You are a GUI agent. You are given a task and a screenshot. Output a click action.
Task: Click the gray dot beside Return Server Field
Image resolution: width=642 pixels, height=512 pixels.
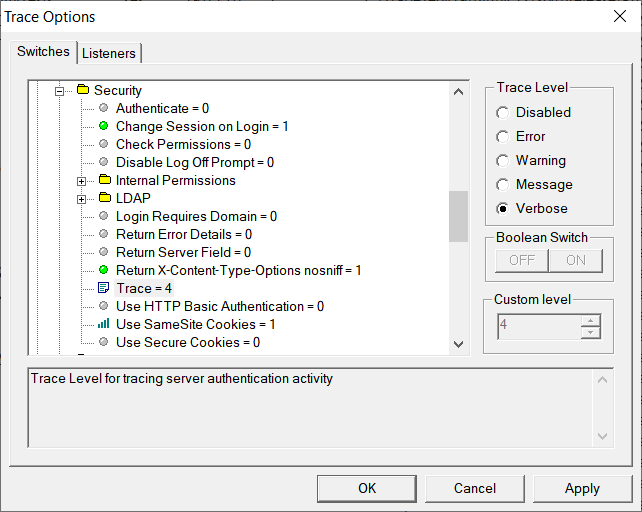(x=104, y=252)
